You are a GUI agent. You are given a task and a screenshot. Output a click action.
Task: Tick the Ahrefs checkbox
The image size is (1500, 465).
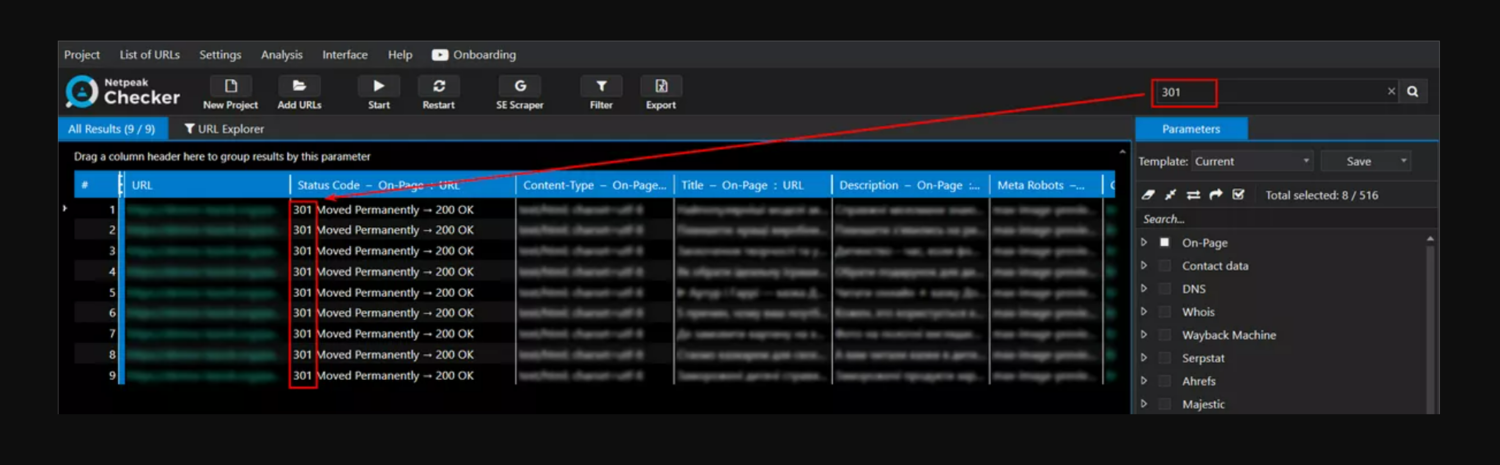coord(1164,380)
